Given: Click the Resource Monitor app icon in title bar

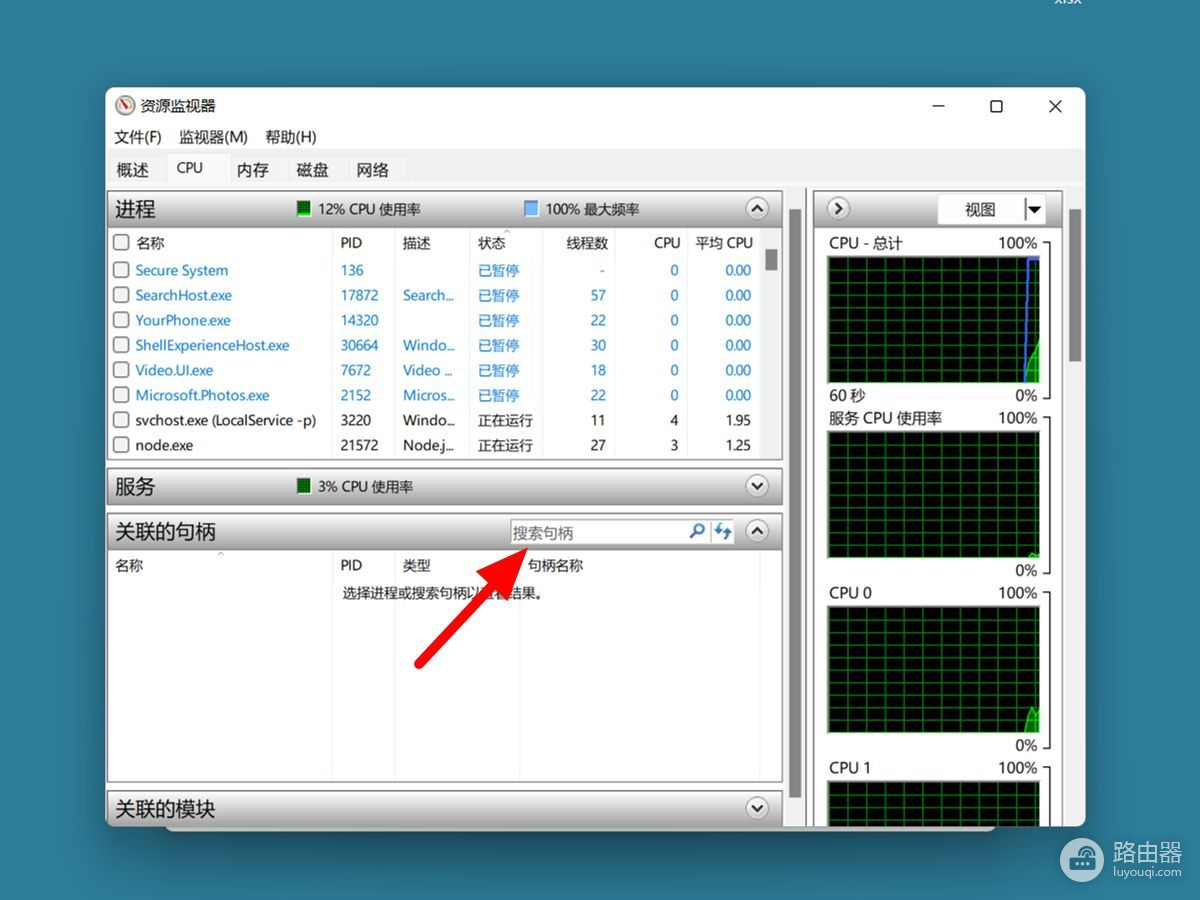Looking at the screenshot, I should click(x=125, y=106).
